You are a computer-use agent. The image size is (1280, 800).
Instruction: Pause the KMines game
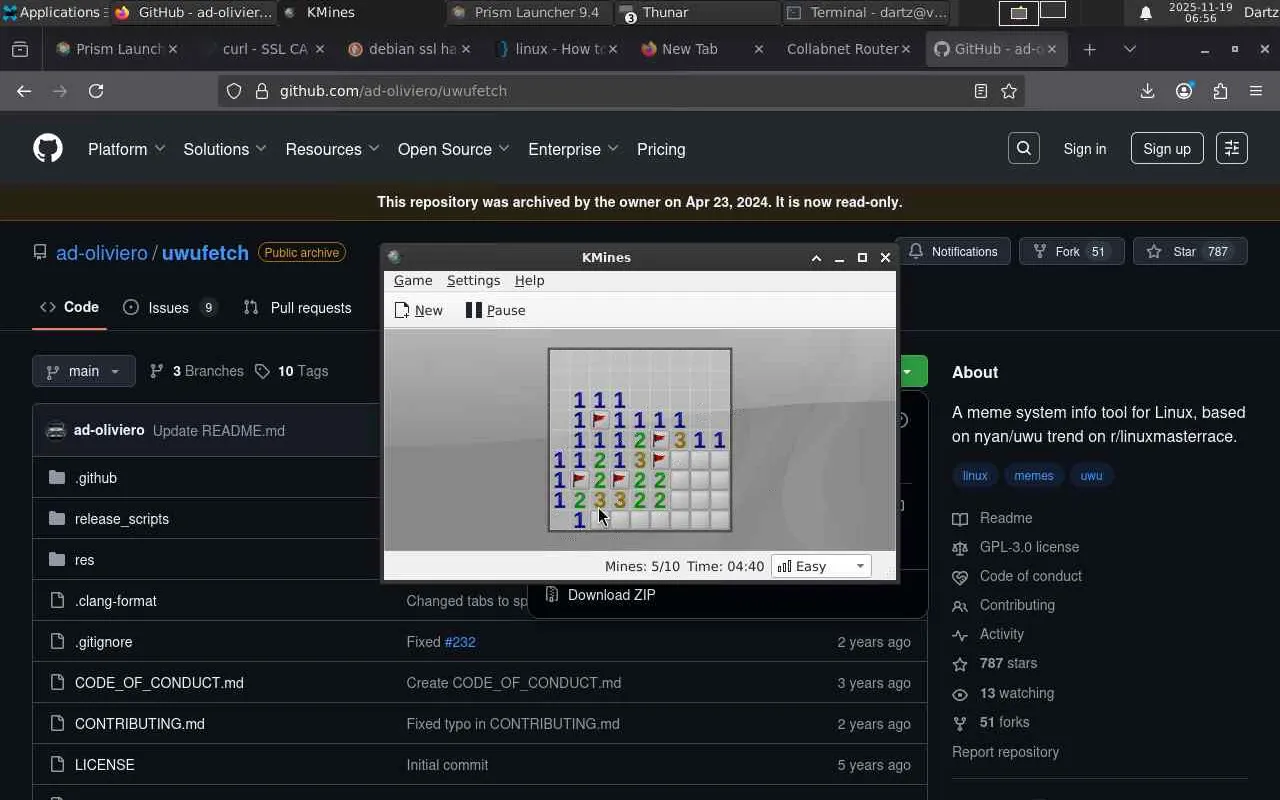pos(496,310)
